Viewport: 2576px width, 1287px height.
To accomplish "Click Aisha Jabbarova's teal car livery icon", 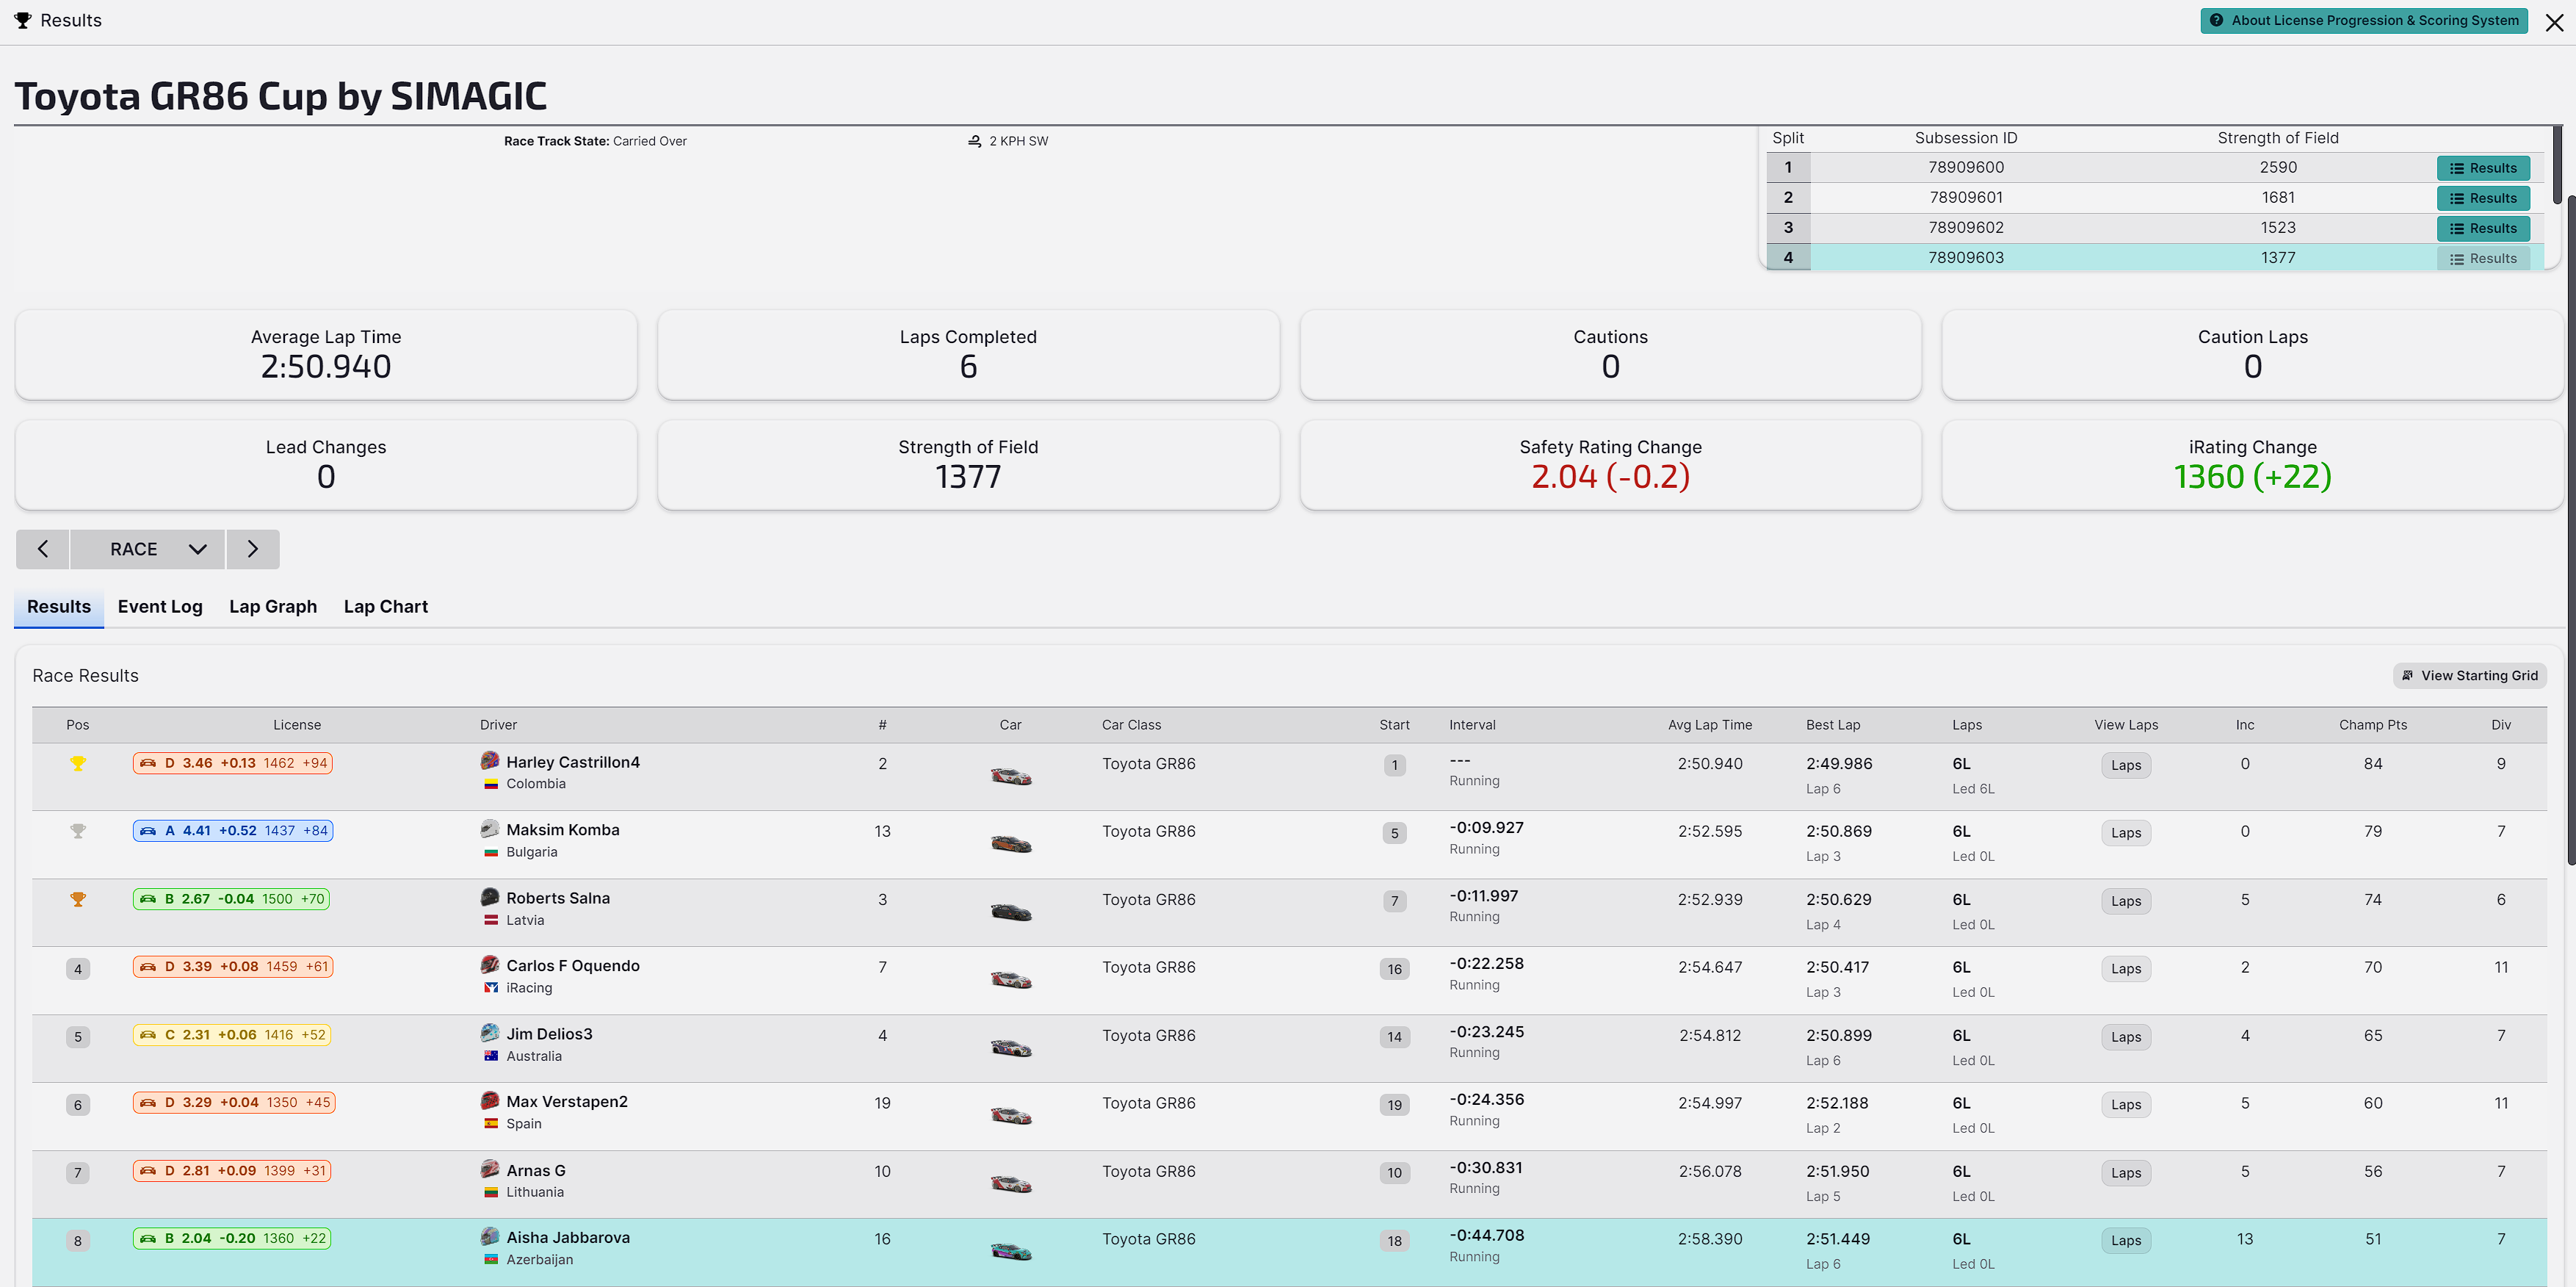I will tap(1010, 1251).
